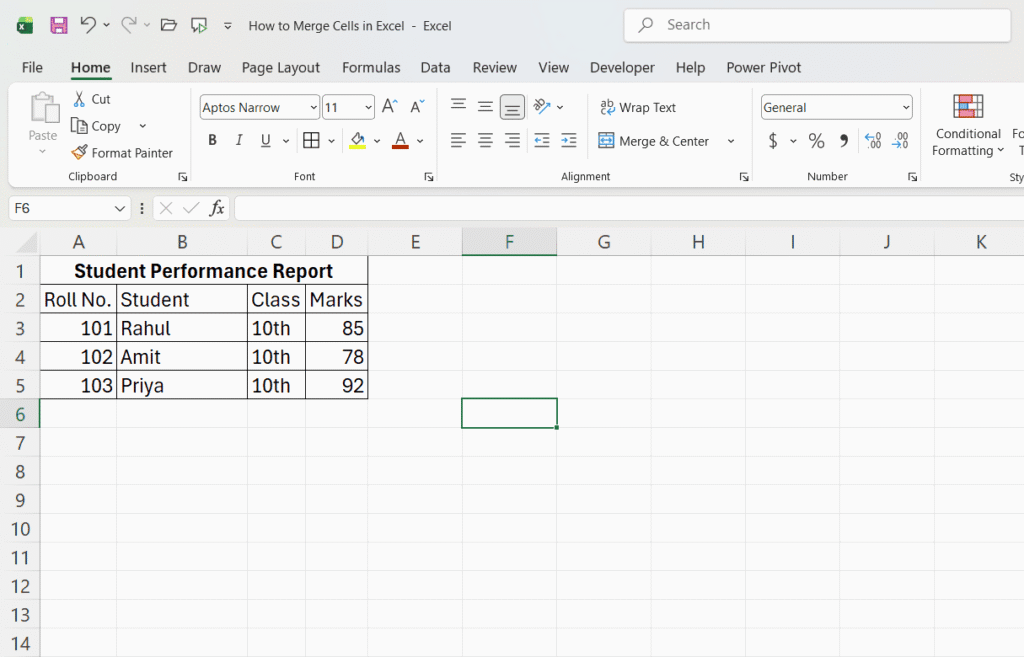Switch to the Insert tab
This screenshot has height=657, width=1024.
(x=148, y=67)
